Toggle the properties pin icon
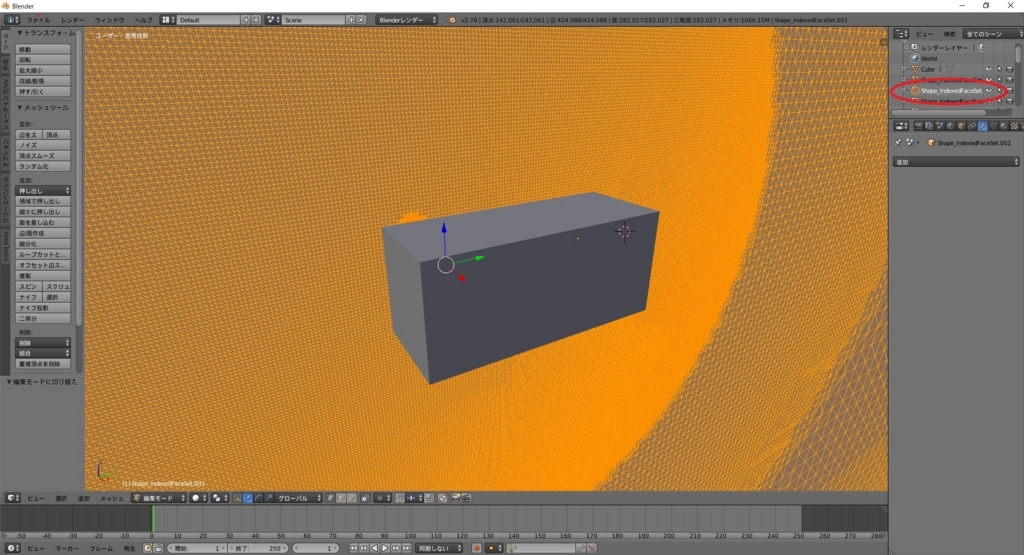 pyautogui.click(x=898, y=143)
